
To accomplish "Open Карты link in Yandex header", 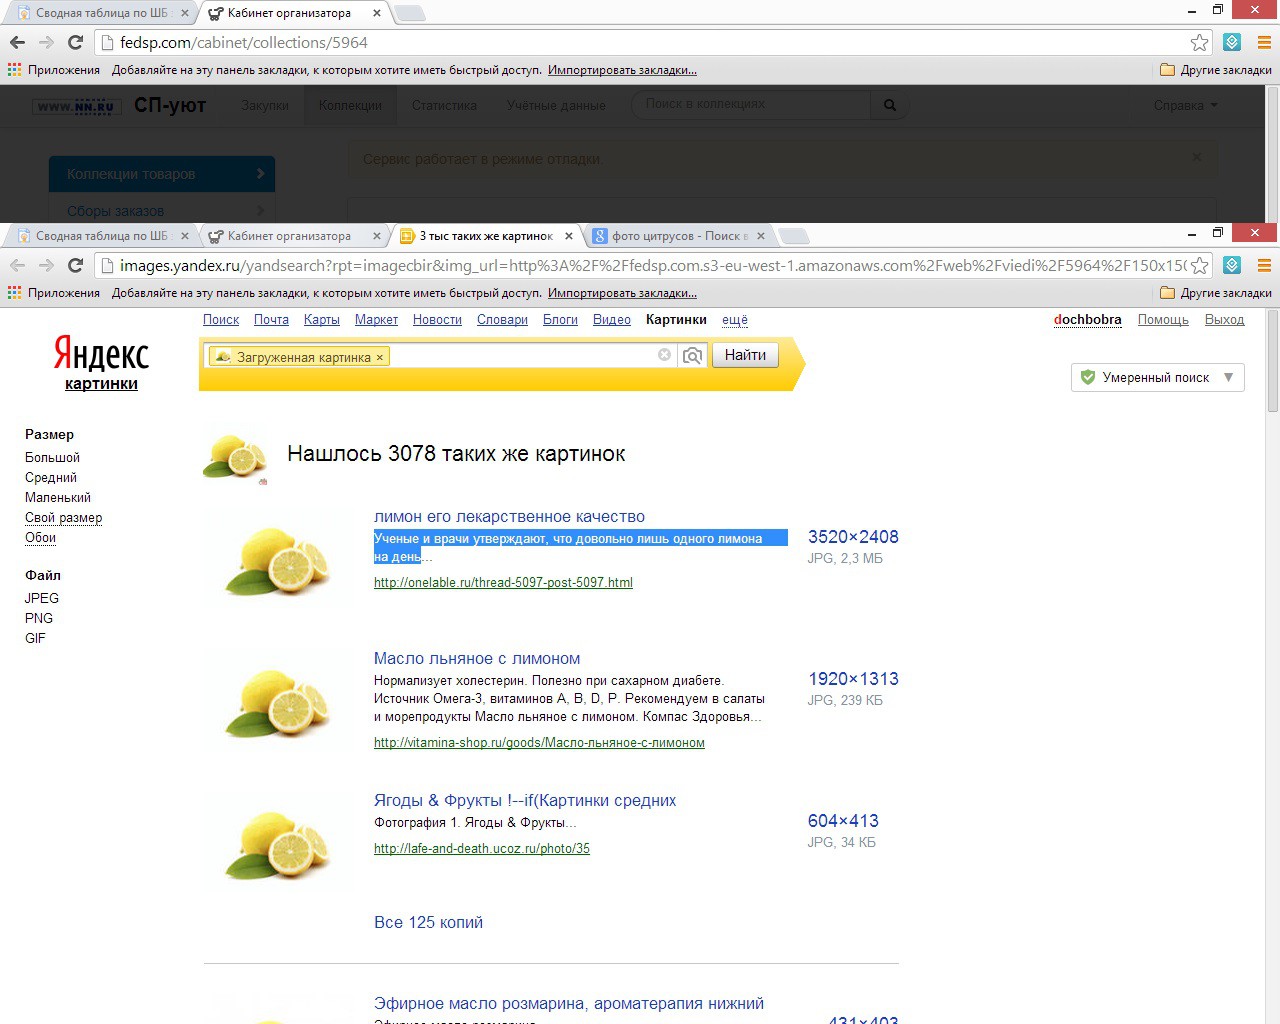I will 322,320.
